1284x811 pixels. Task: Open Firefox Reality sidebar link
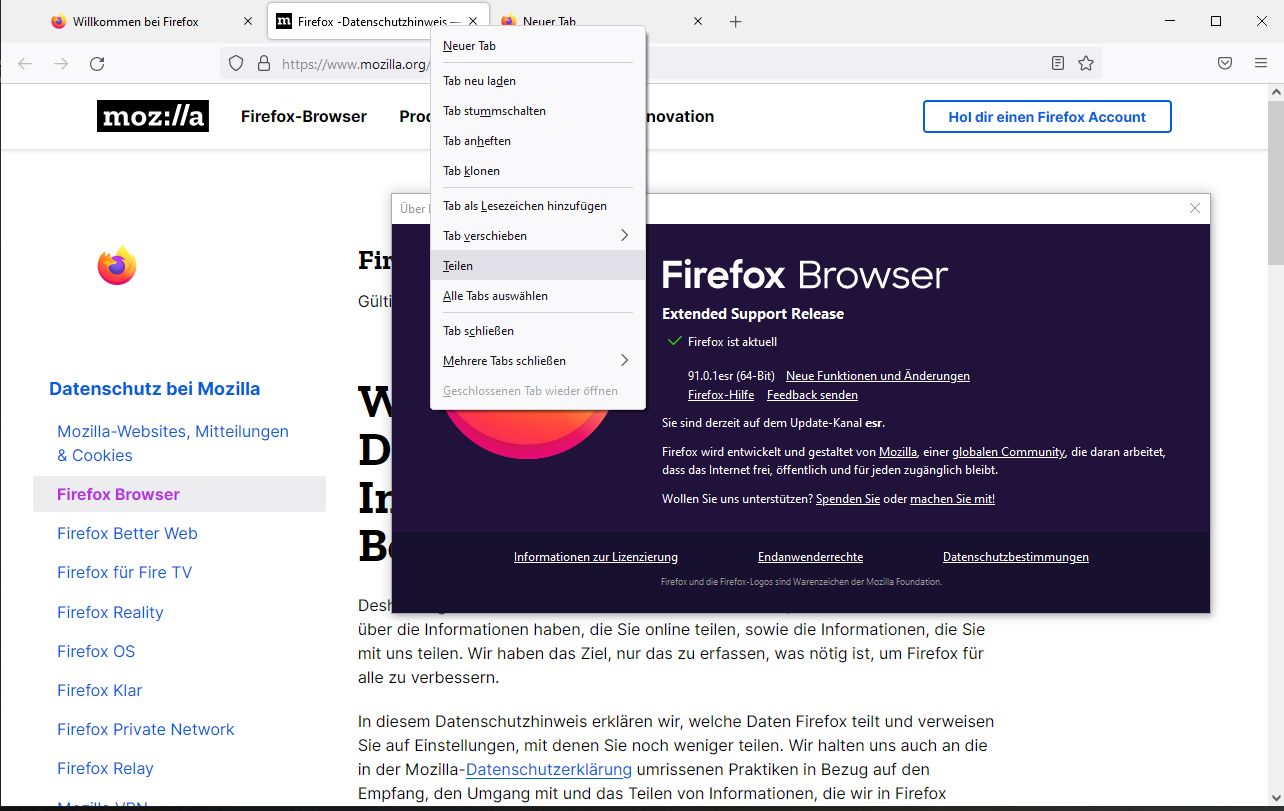pos(110,612)
